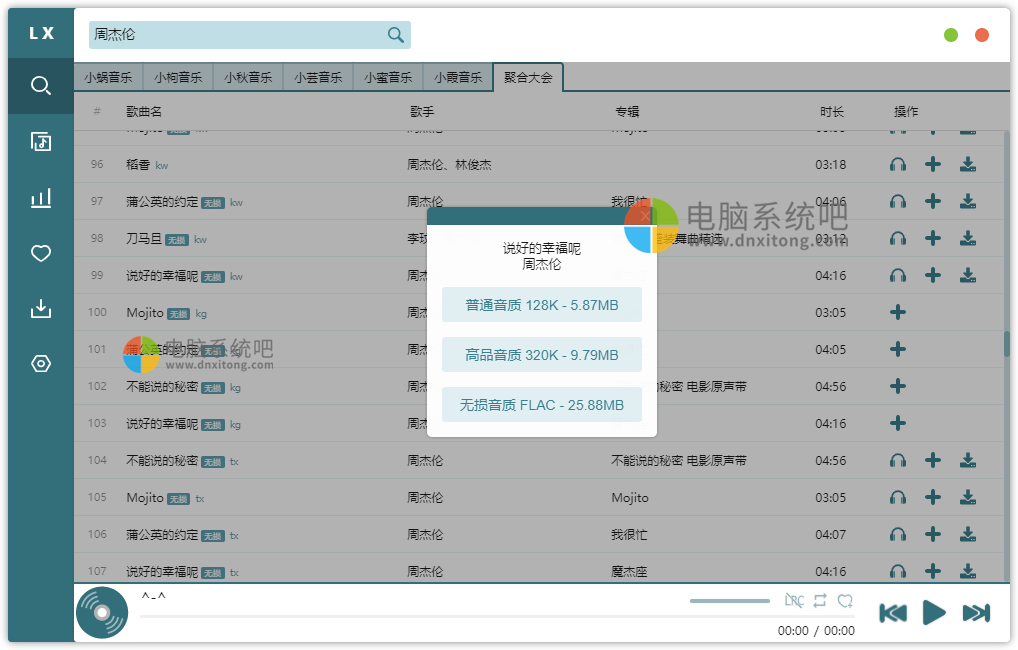Add row 102 不能说的秘密 to list
This screenshot has width=1018, height=650.
898,387
